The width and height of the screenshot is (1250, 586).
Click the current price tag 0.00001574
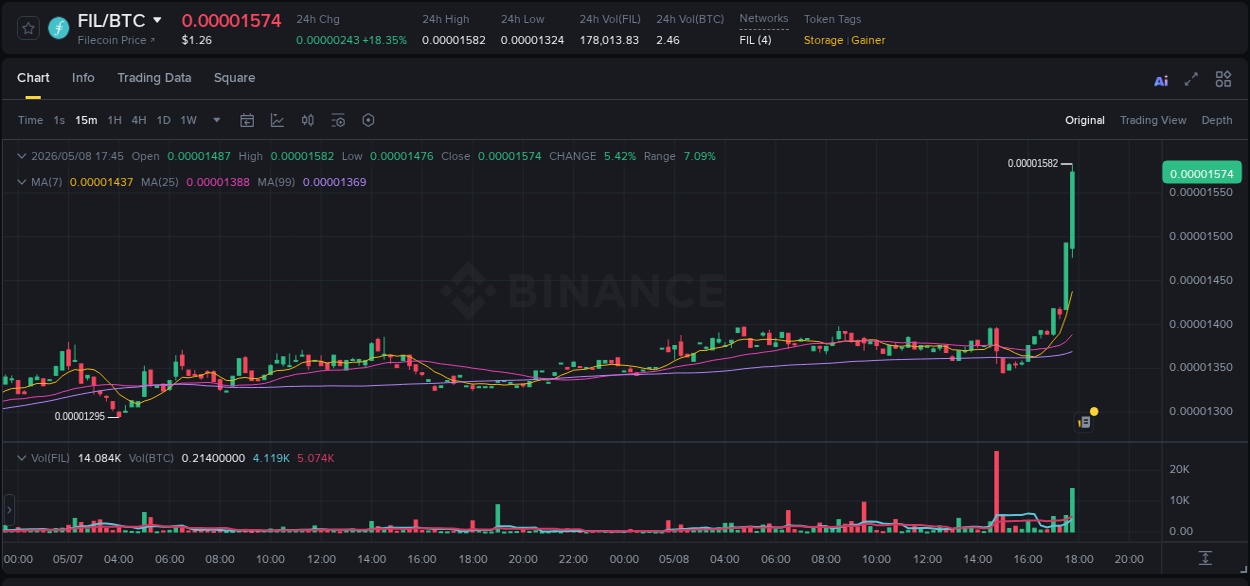1201,173
